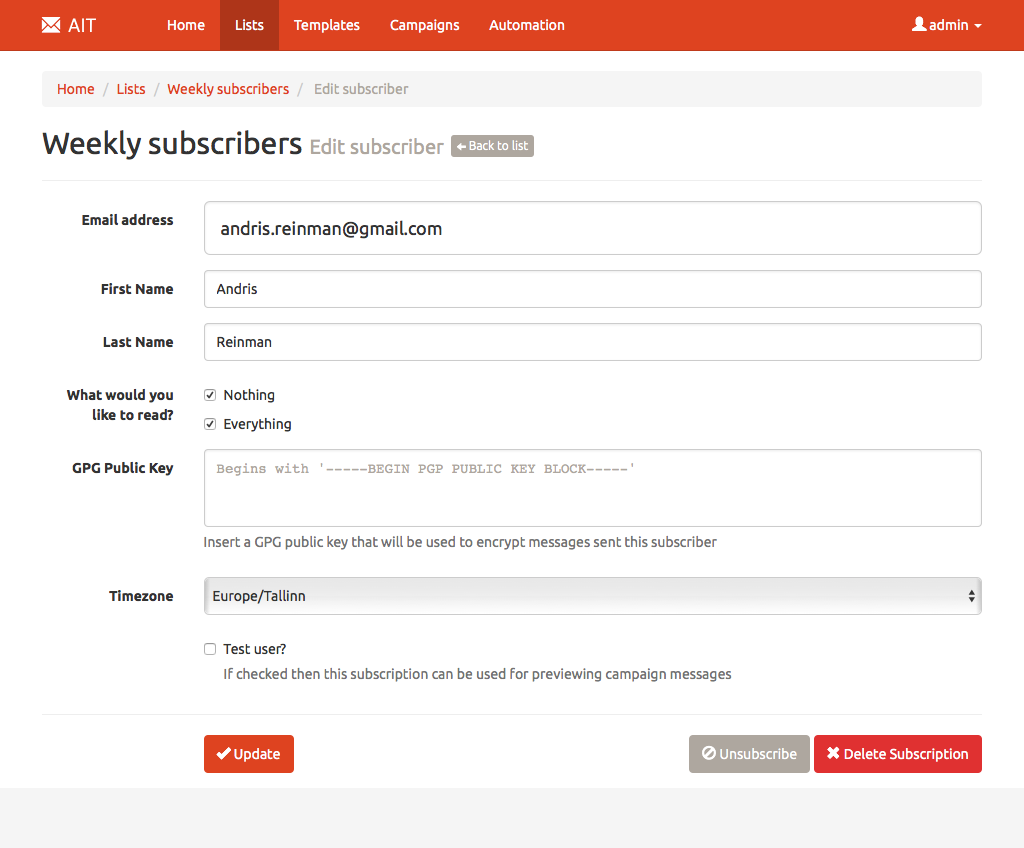Click the admin user icon
Viewport: 1024px width, 848px height.
click(x=919, y=24)
